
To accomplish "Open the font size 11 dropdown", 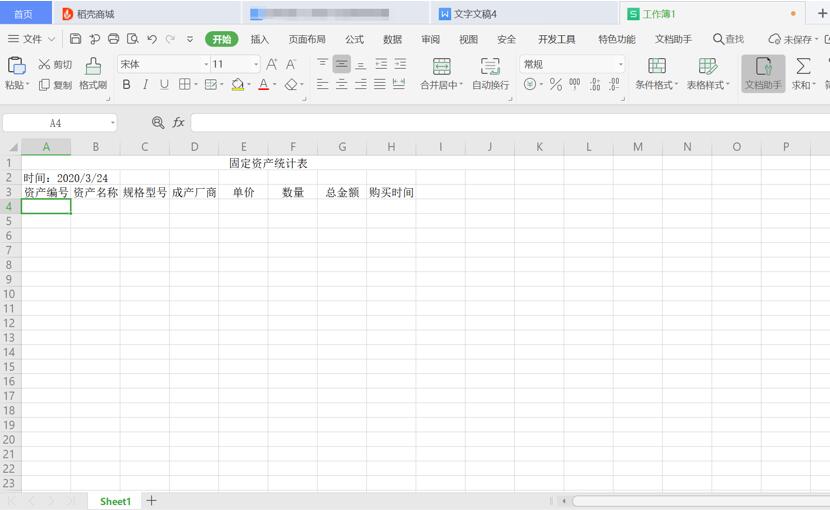I will tap(256, 64).
